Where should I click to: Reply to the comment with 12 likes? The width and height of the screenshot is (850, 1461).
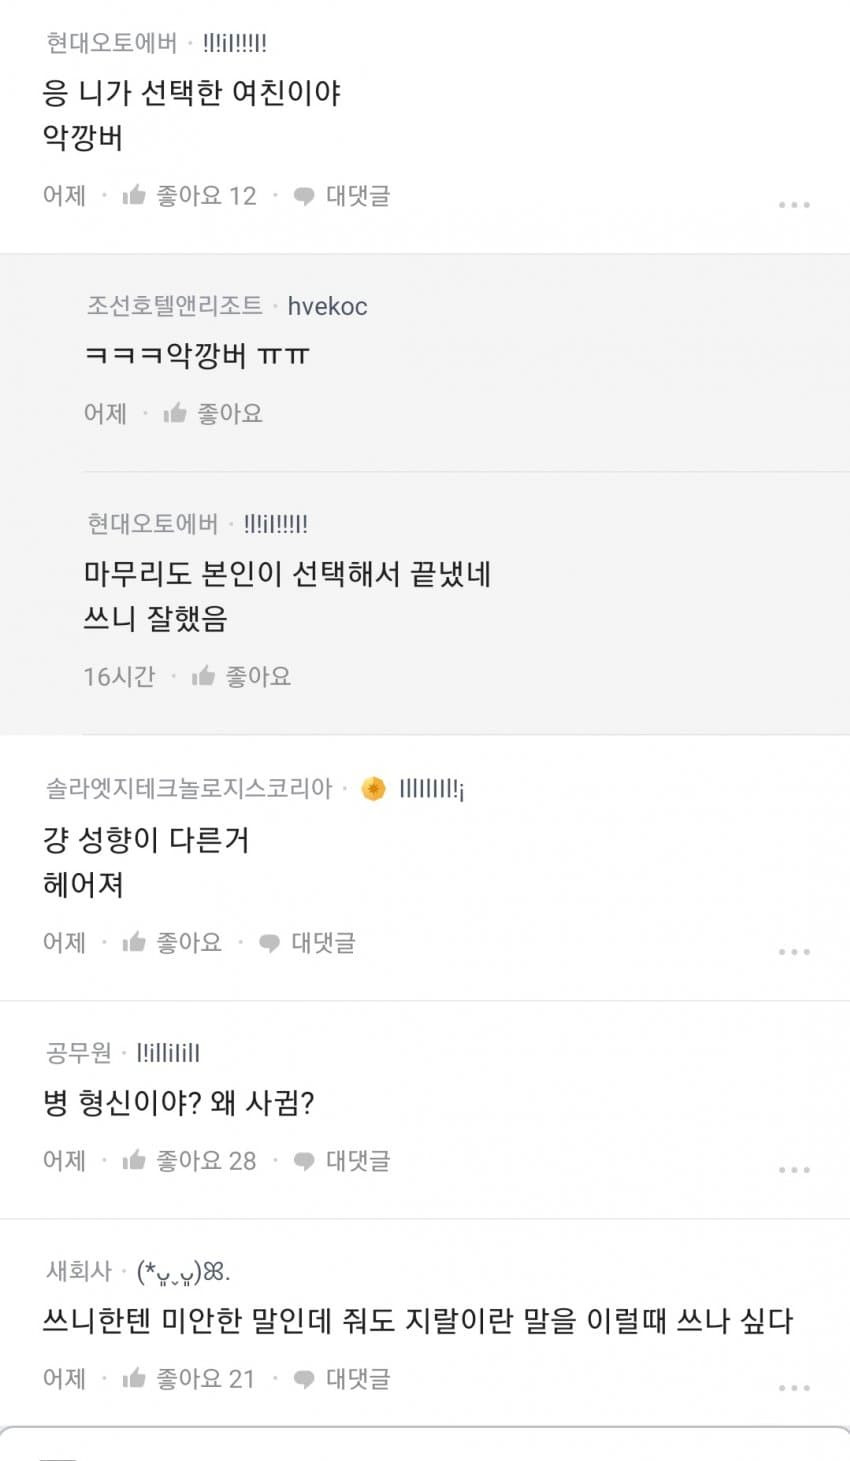click(342, 196)
